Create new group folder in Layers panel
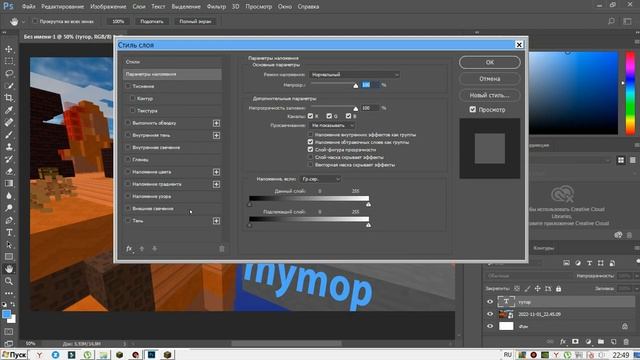This screenshot has height=360, width=640. tap(601, 341)
